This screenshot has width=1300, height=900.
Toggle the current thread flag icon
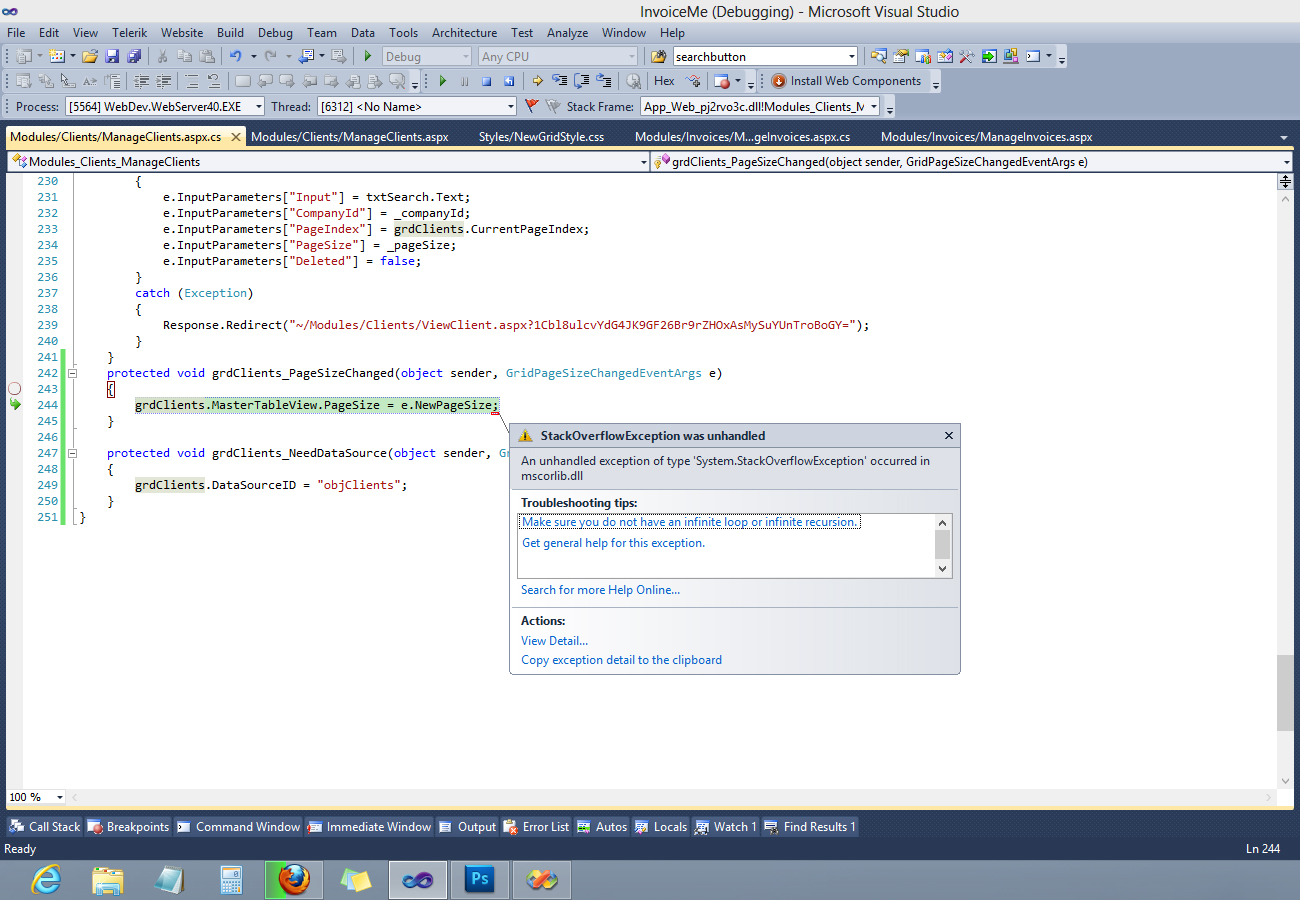531,106
